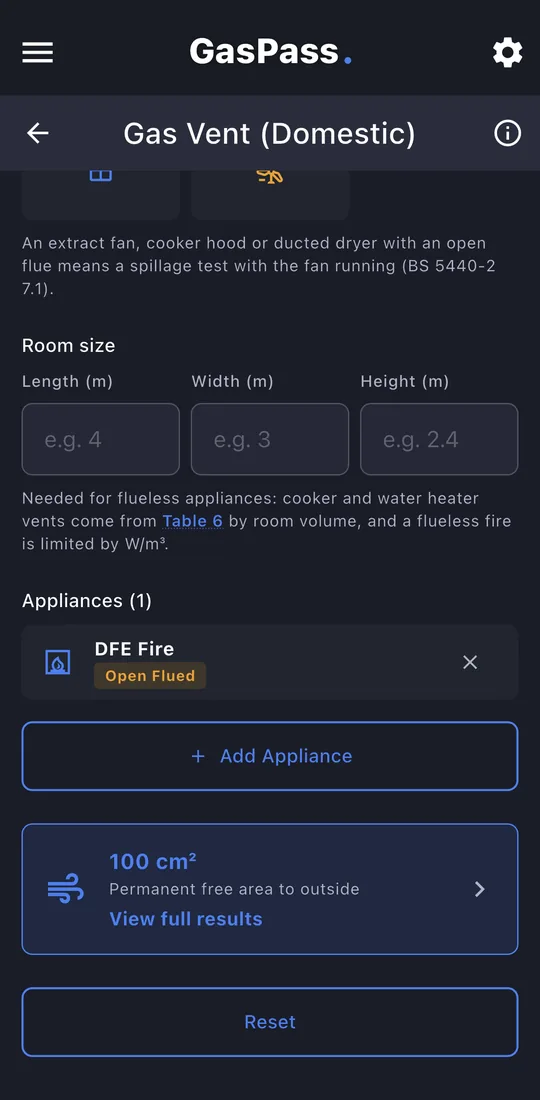
Task: Open the hamburger menu
Action: 37,53
